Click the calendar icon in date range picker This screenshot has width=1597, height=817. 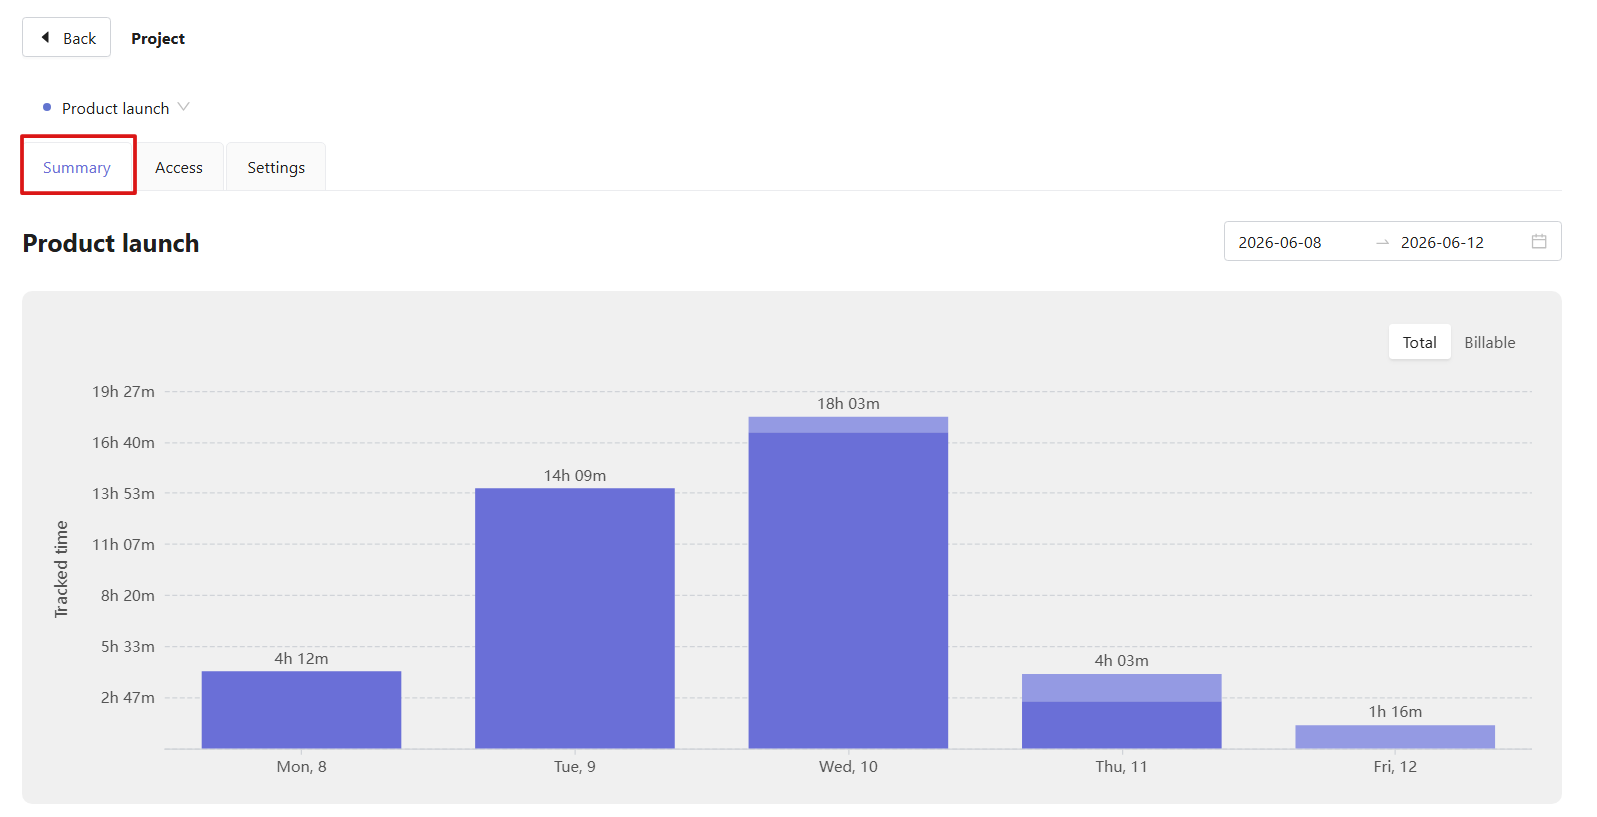click(1538, 241)
